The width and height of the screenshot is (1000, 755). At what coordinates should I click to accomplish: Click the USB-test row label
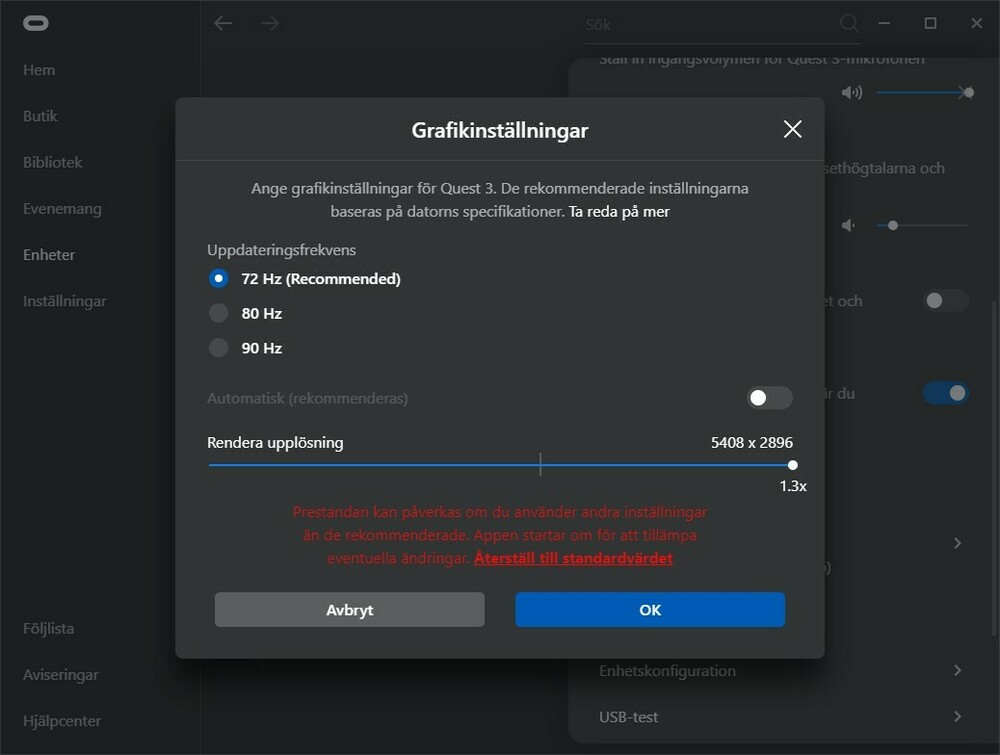click(628, 717)
